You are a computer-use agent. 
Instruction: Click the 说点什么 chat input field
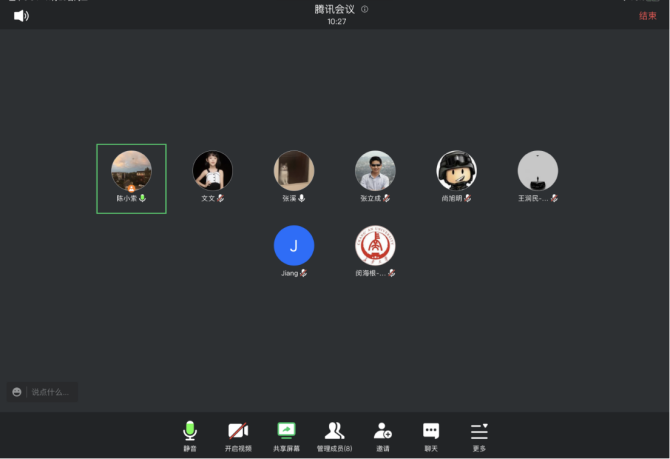coord(50,392)
